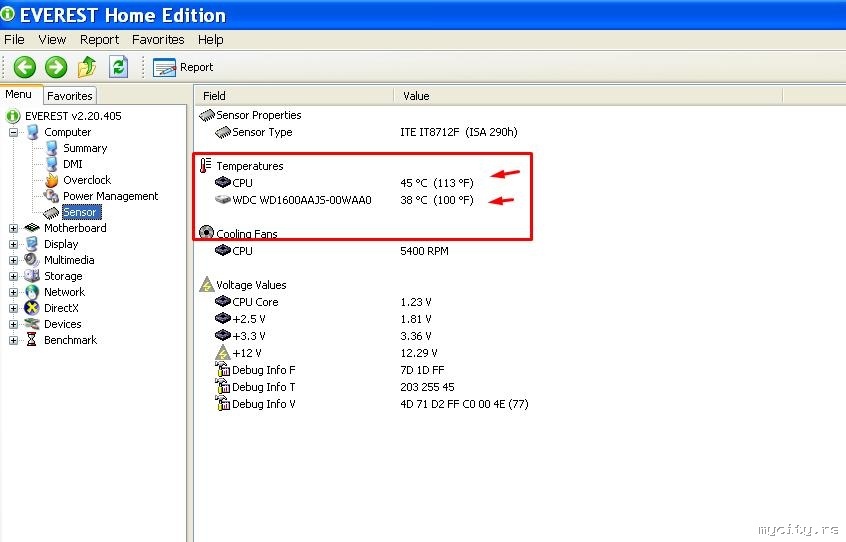Select Power Management in the tree
Screen dimensions: 846x542
pyautogui.click(x=110, y=196)
